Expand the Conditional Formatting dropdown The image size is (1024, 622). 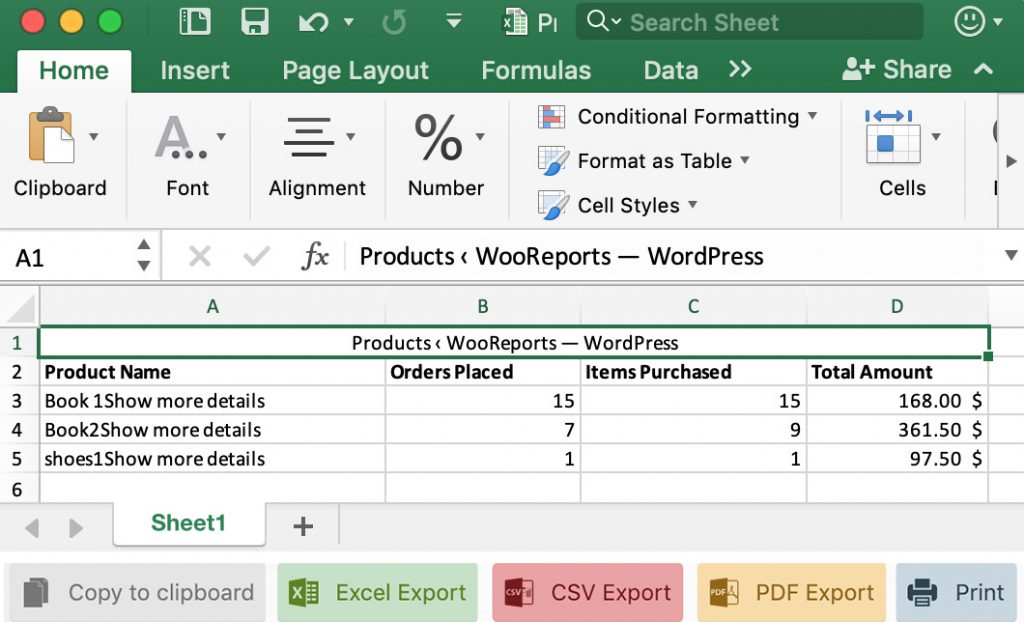812,116
